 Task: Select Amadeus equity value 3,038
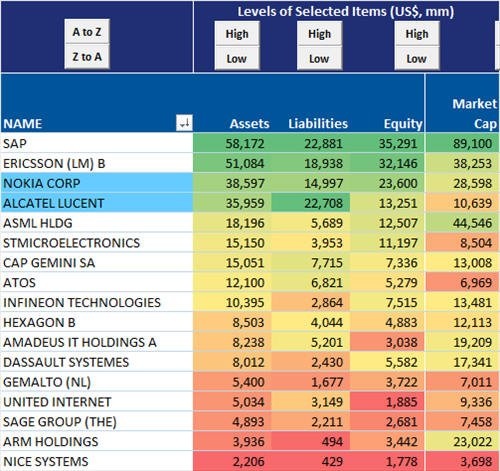pyautogui.click(x=387, y=342)
